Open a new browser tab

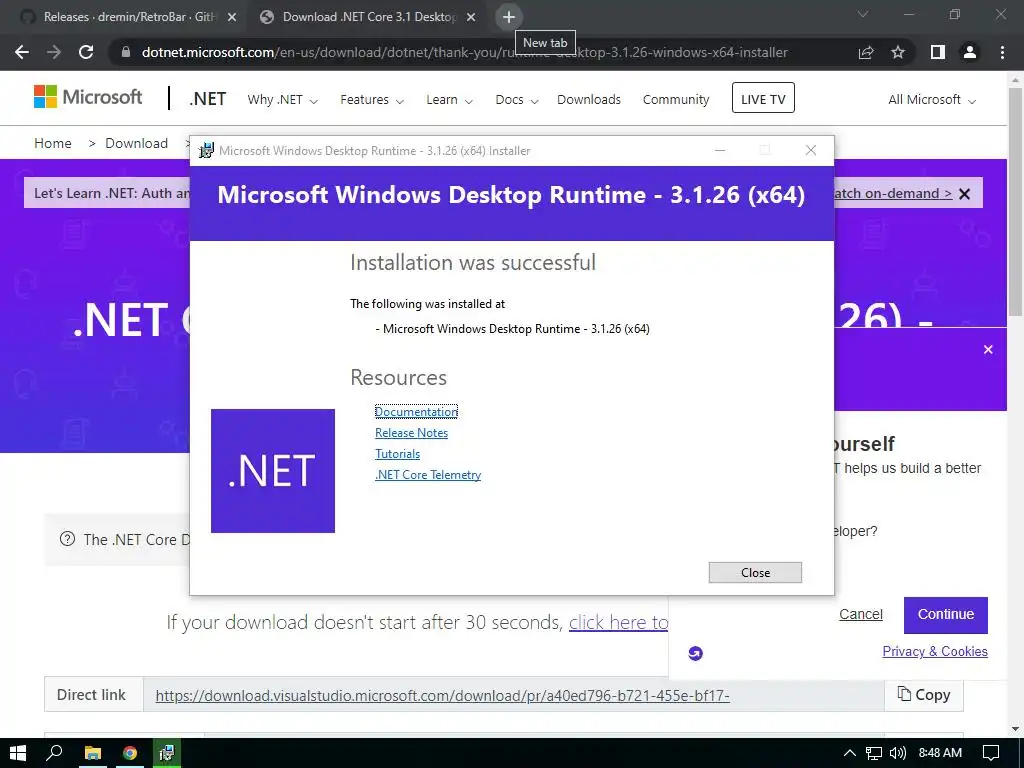(509, 17)
